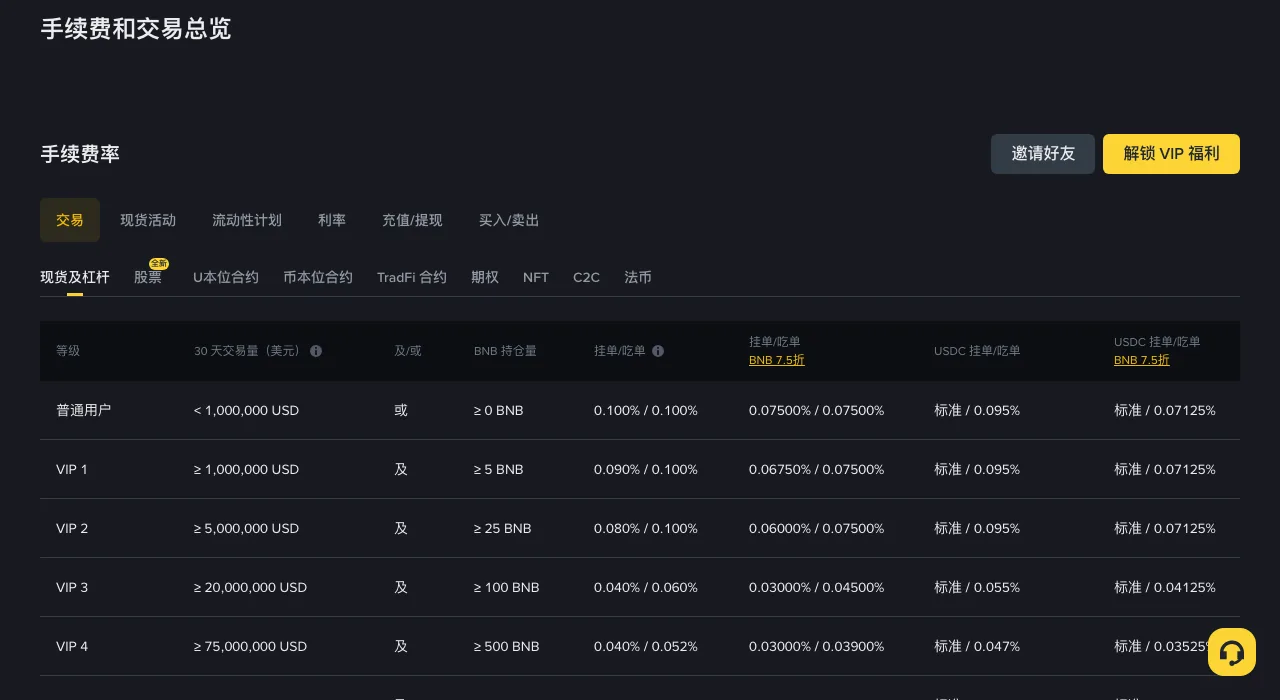The height and width of the screenshot is (700, 1280).
Task: Click the ≥ 1,000,000 USD volume cell
Action: pos(246,469)
